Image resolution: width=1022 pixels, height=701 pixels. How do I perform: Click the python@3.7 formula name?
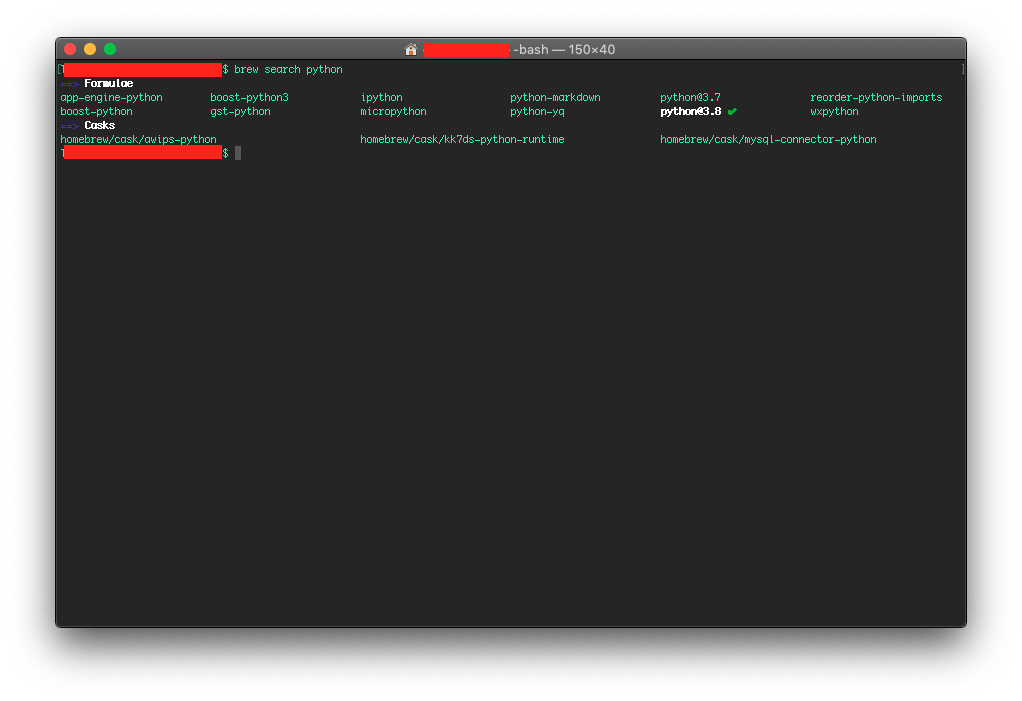(x=690, y=98)
